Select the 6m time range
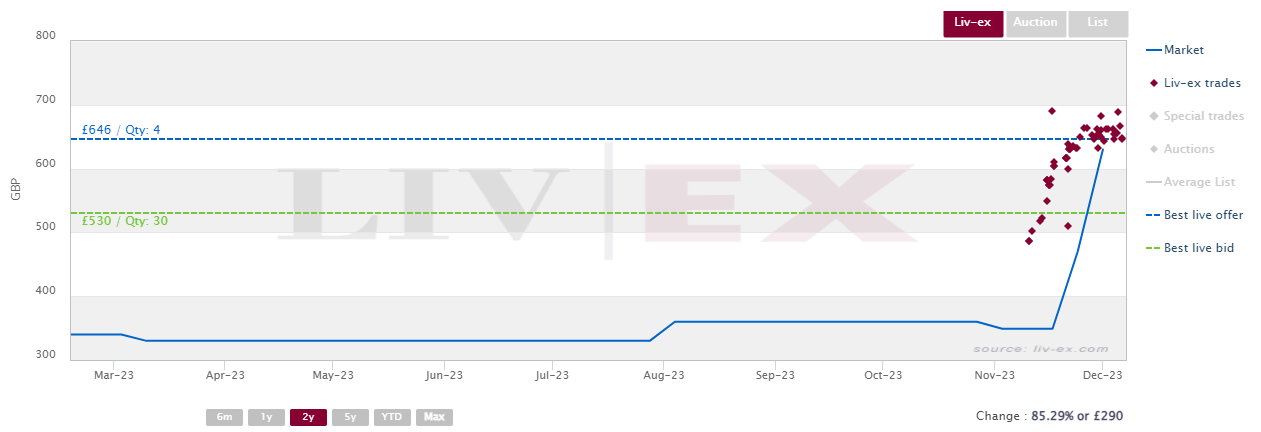Image resolution: width=1261 pixels, height=432 pixels. coord(224,417)
